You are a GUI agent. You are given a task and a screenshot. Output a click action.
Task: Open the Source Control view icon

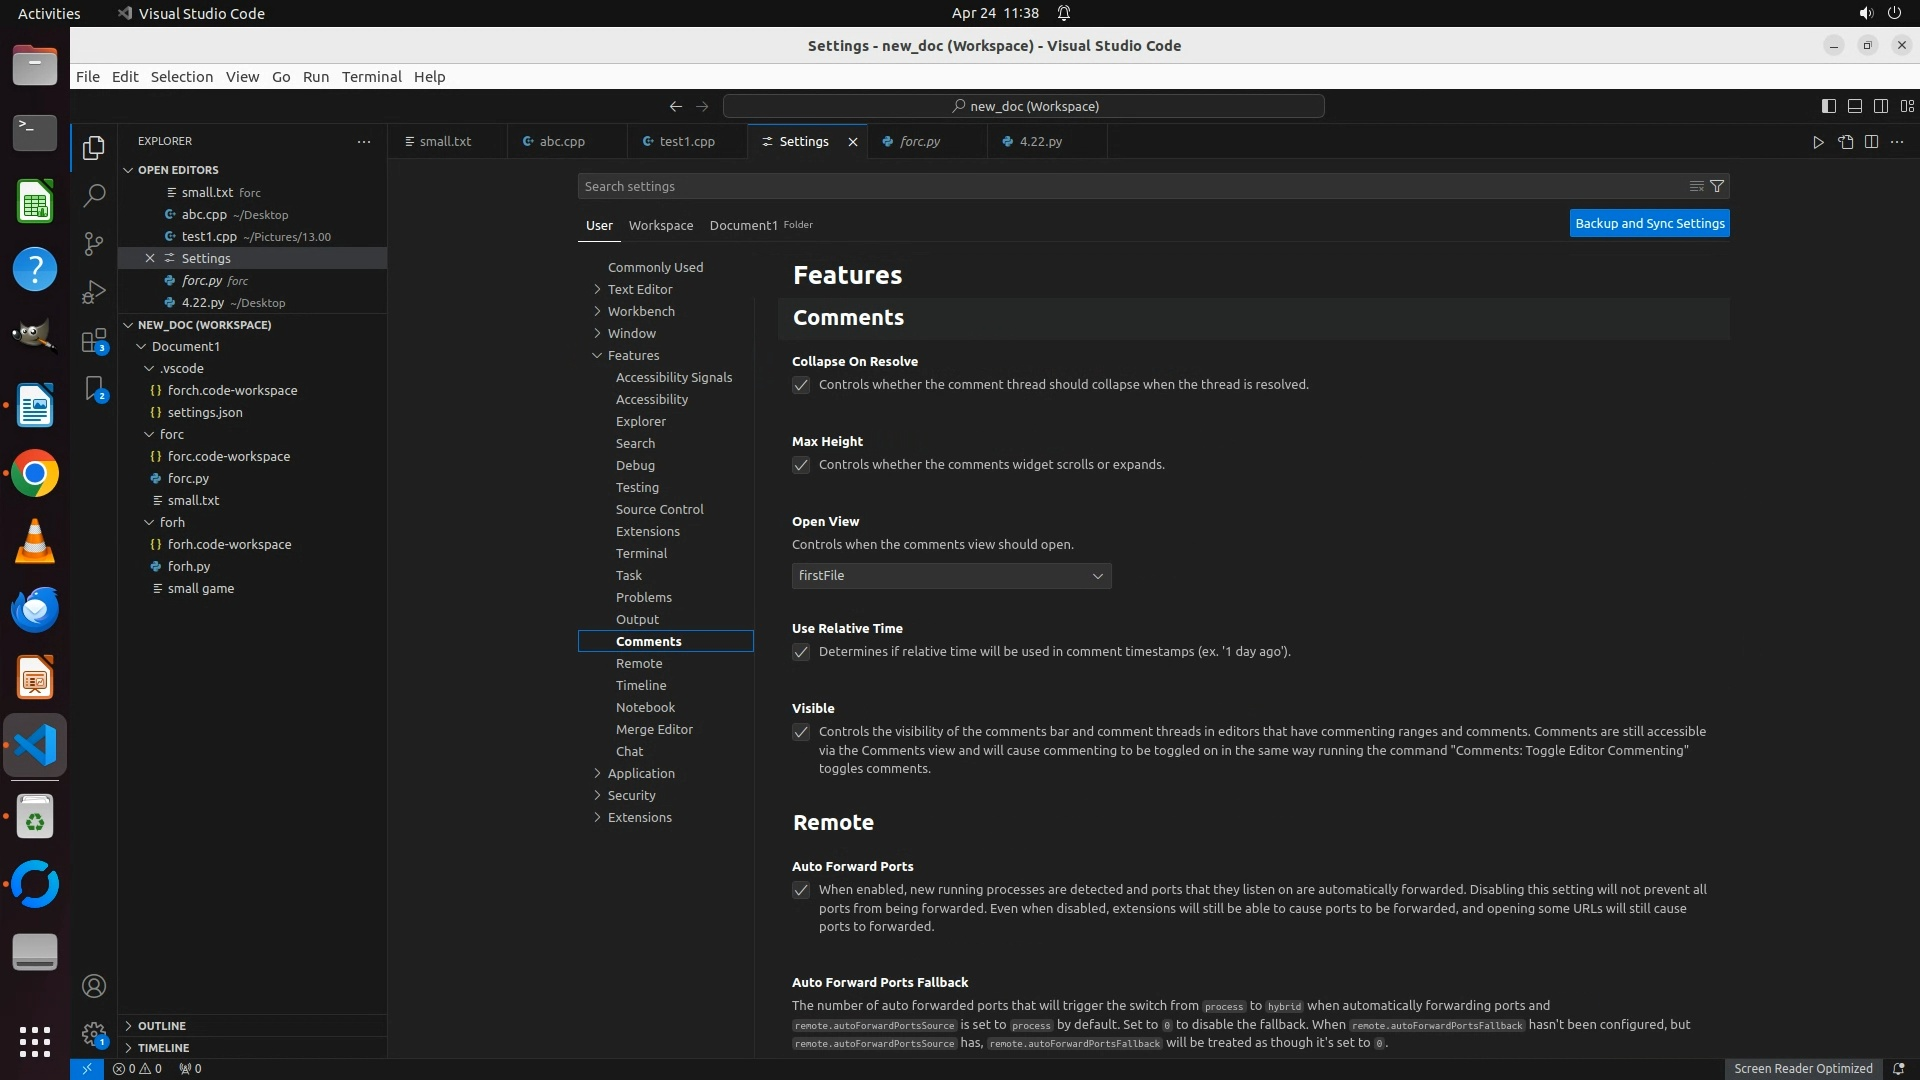(x=94, y=244)
